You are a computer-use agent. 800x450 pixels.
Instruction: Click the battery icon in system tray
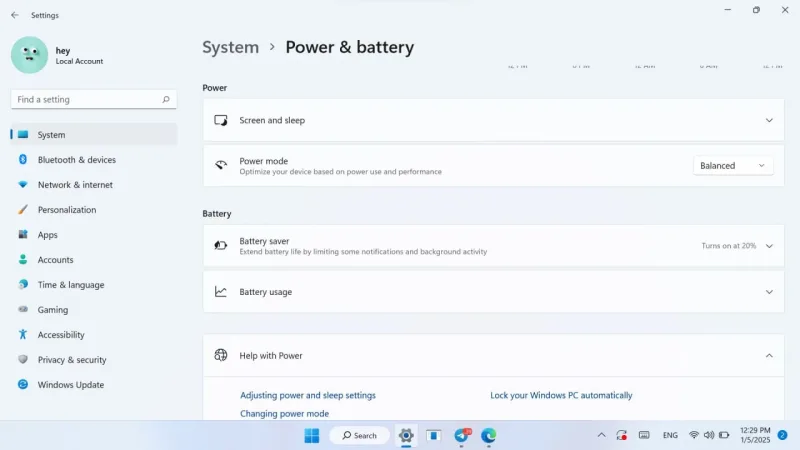(724, 435)
